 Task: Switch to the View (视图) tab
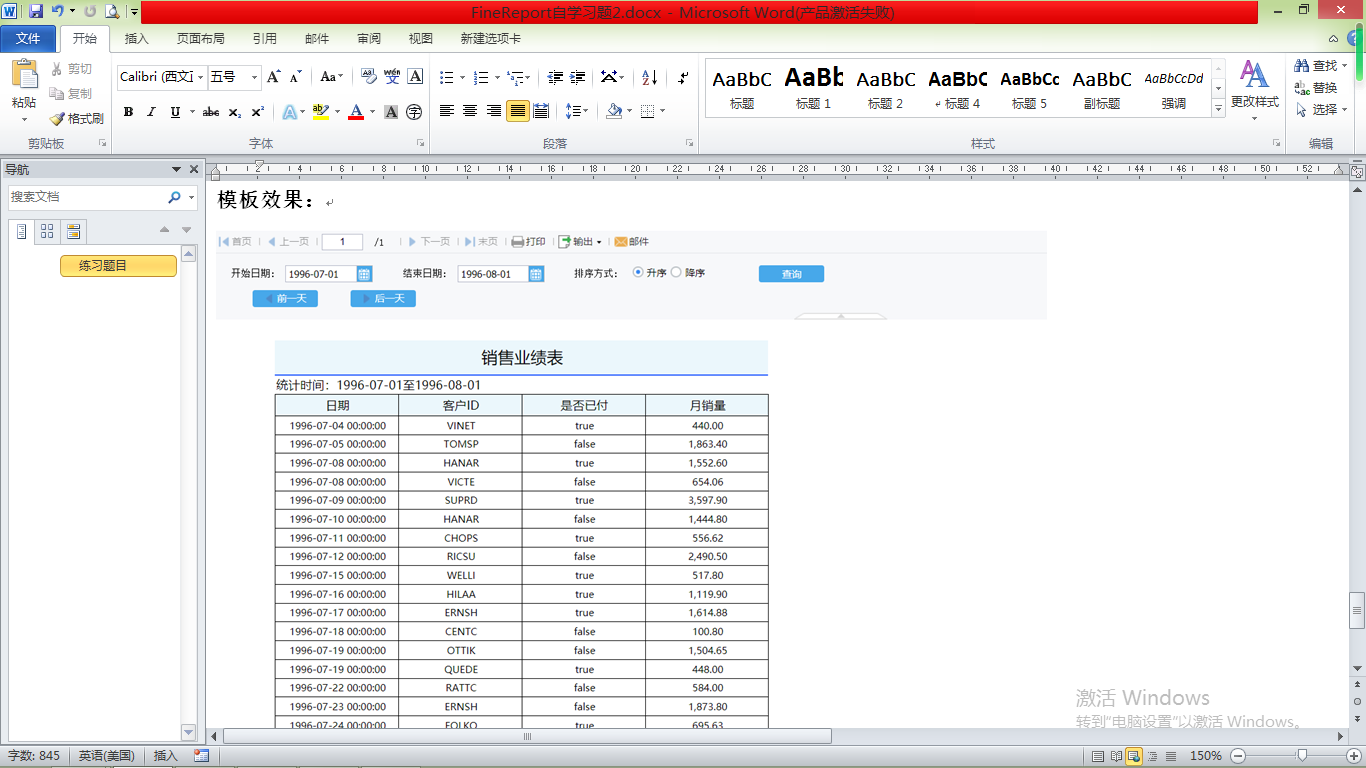click(x=420, y=39)
